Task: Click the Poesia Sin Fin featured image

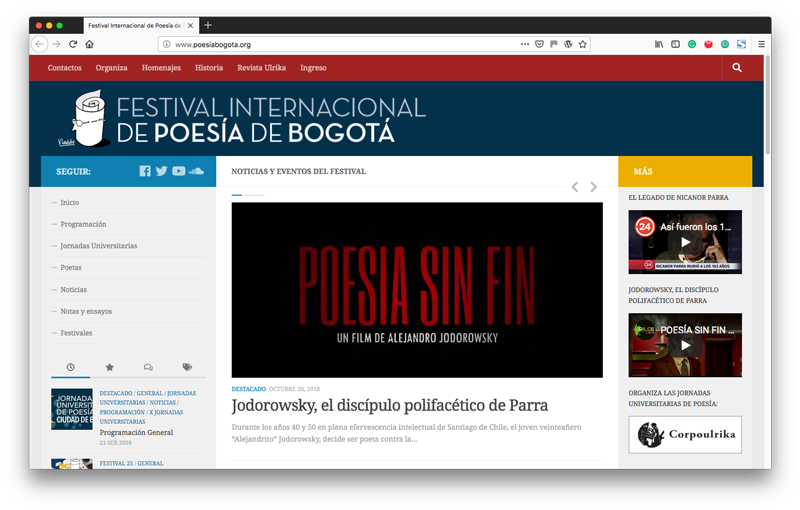Action: tap(417, 290)
